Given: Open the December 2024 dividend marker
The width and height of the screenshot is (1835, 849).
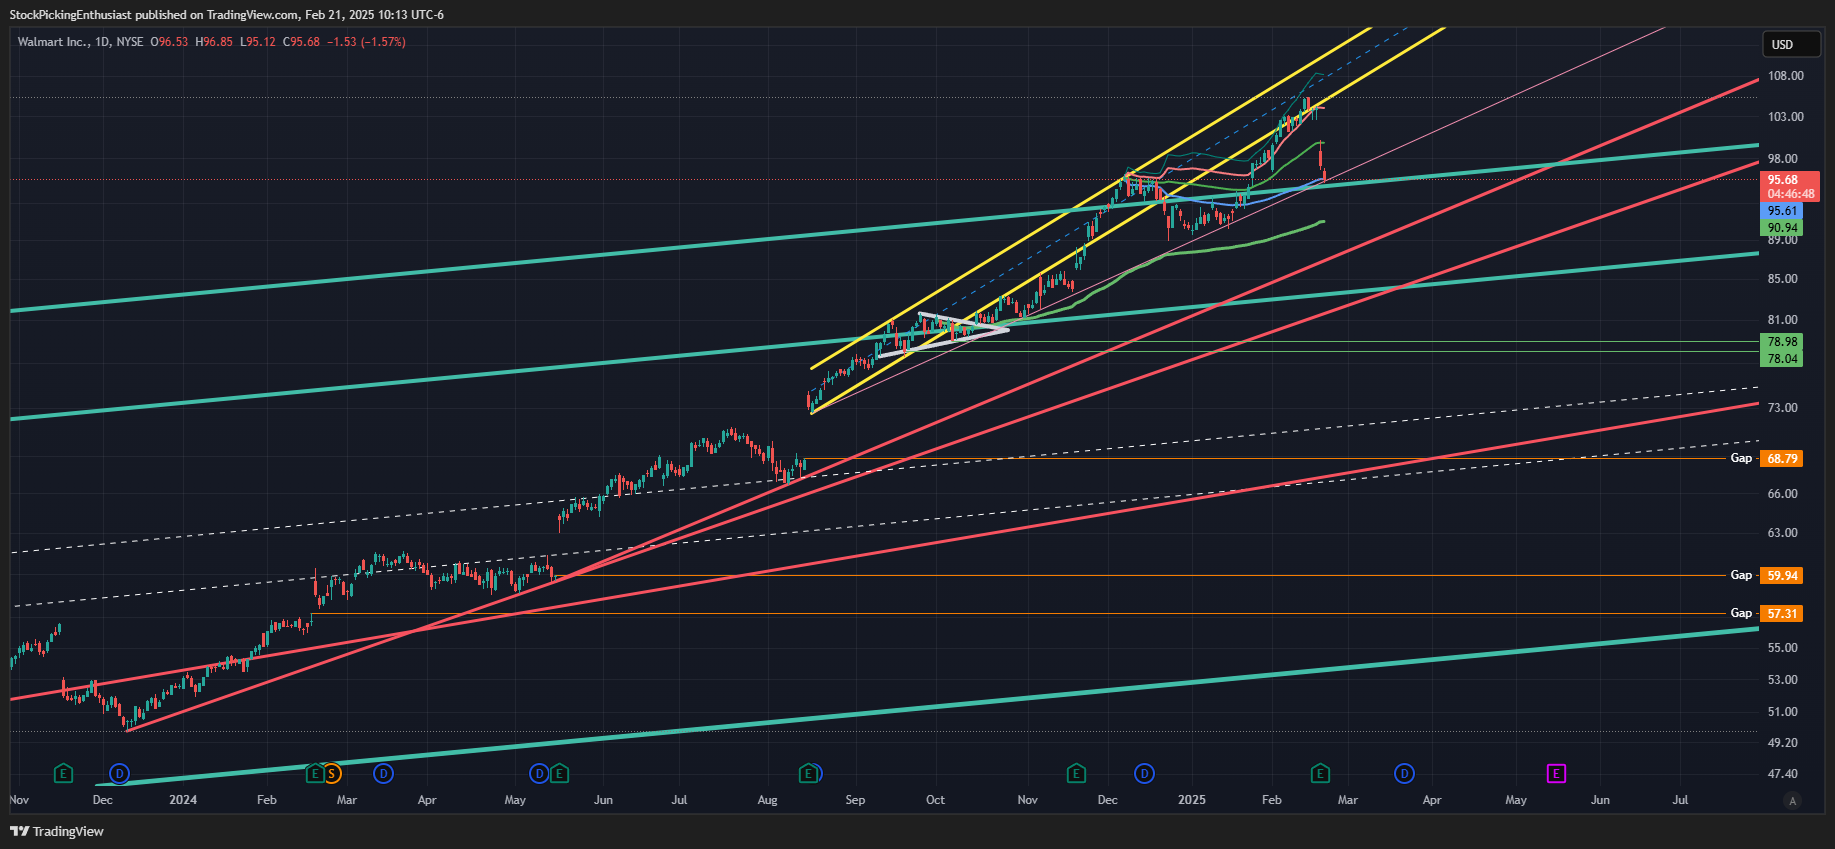Looking at the screenshot, I should (1145, 773).
